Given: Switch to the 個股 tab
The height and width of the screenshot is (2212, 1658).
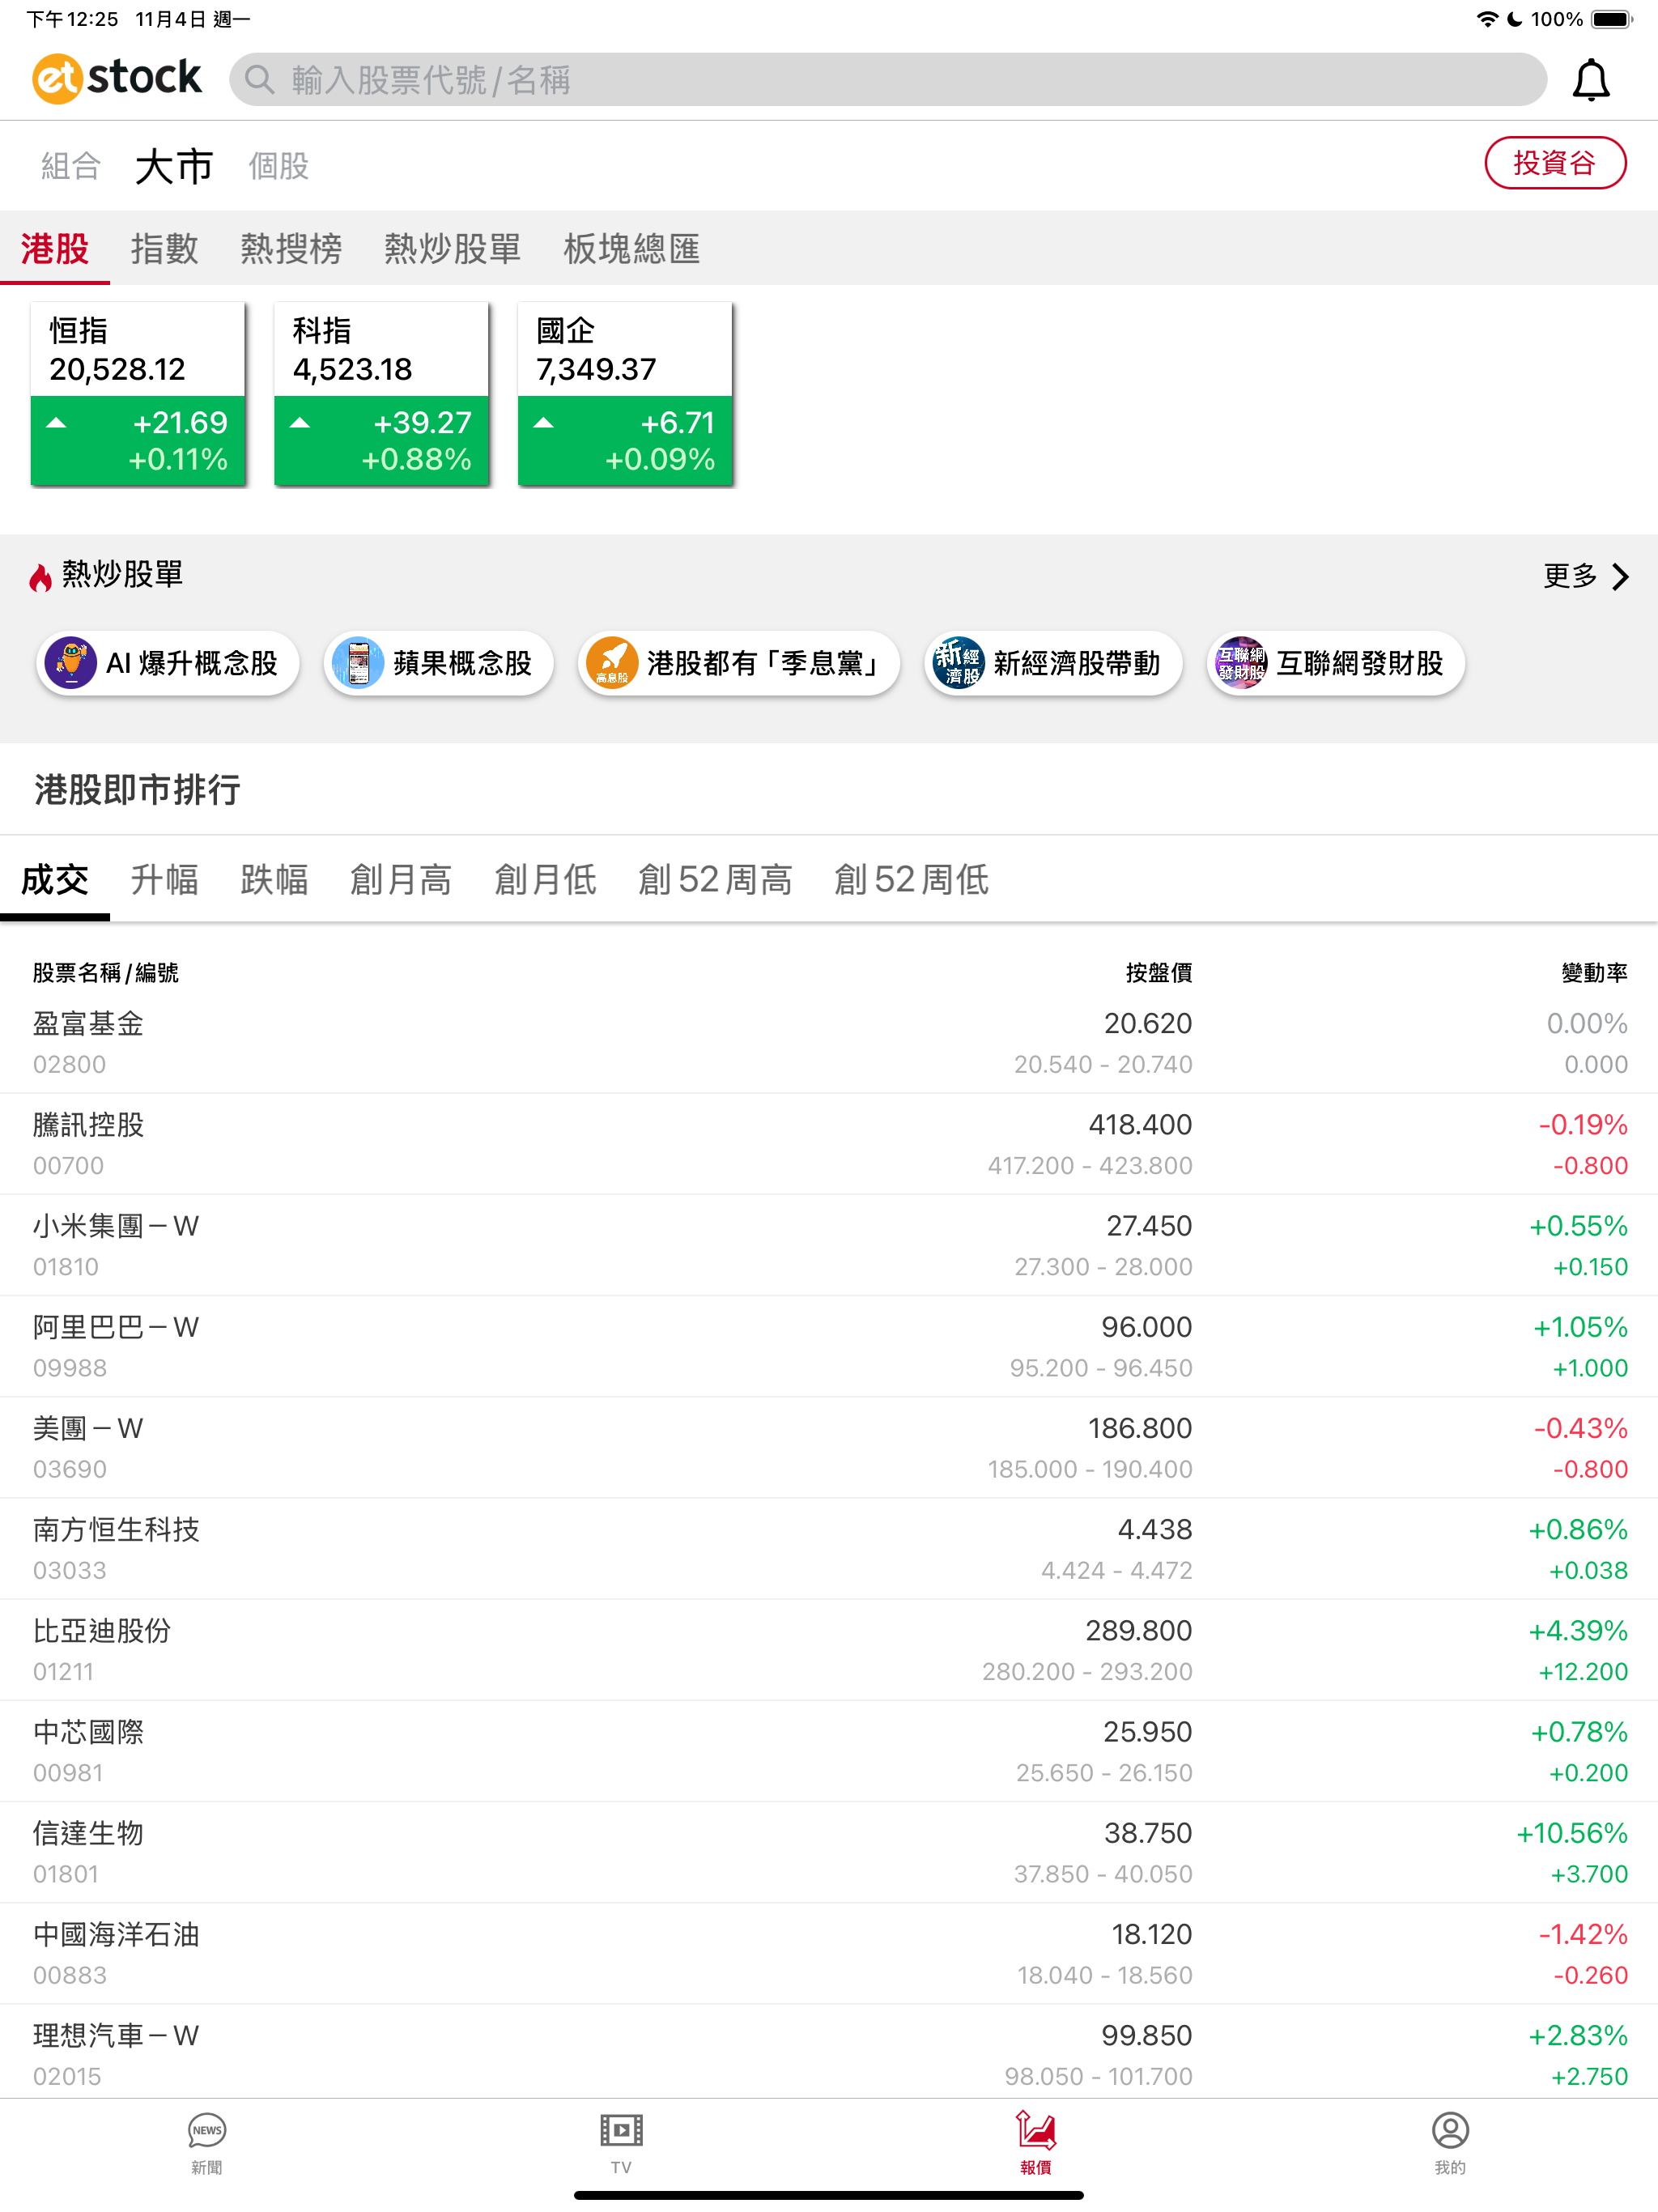Looking at the screenshot, I should [278, 166].
